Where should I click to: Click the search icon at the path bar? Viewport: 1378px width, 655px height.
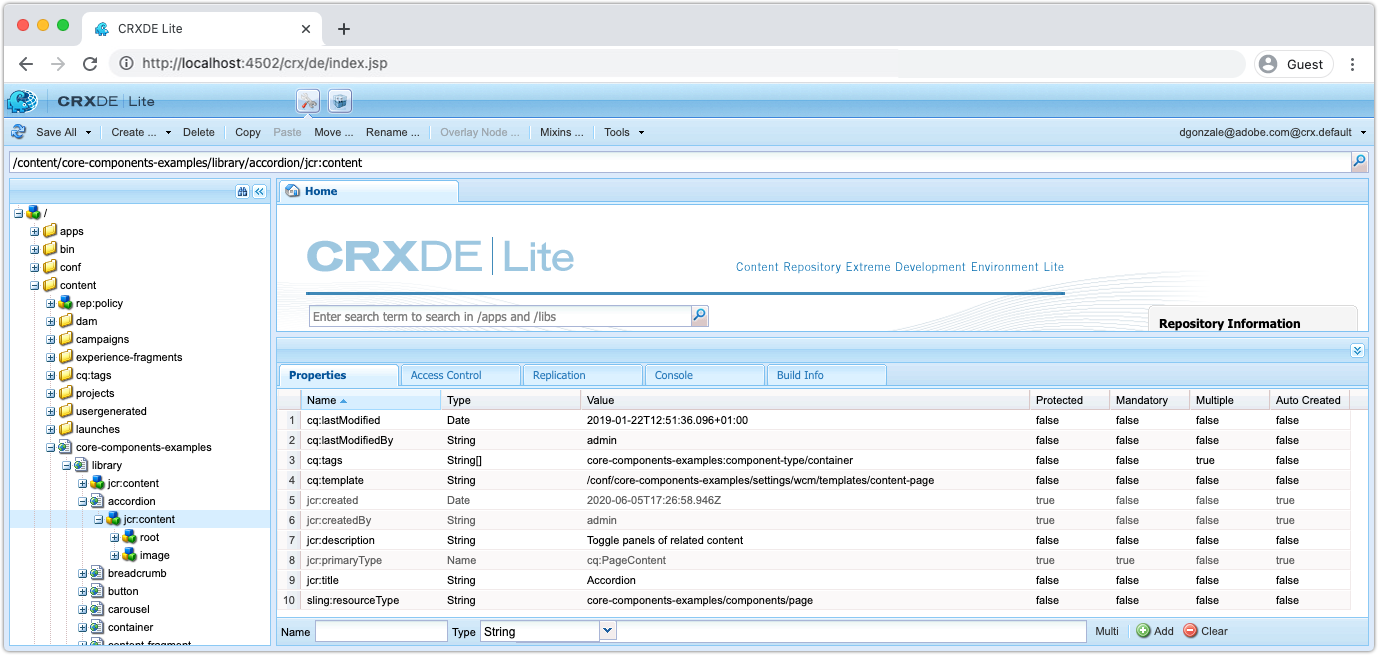click(1359, 161)
